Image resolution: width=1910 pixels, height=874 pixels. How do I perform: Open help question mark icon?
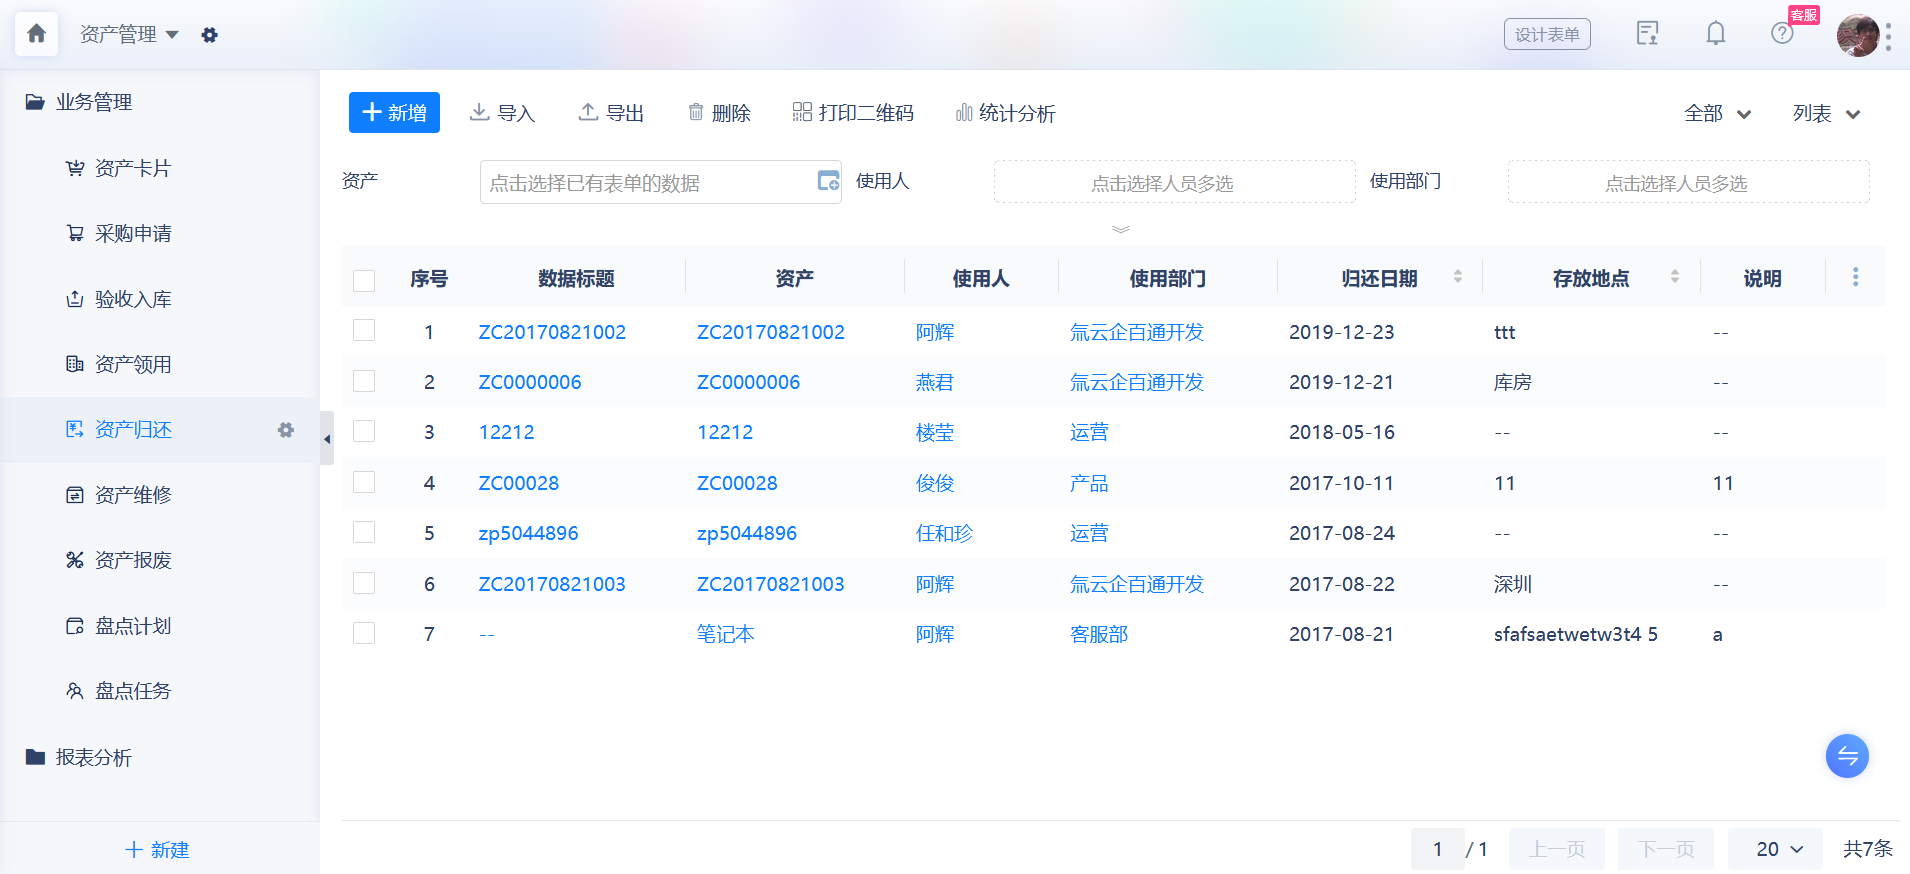click(1782, 34)
